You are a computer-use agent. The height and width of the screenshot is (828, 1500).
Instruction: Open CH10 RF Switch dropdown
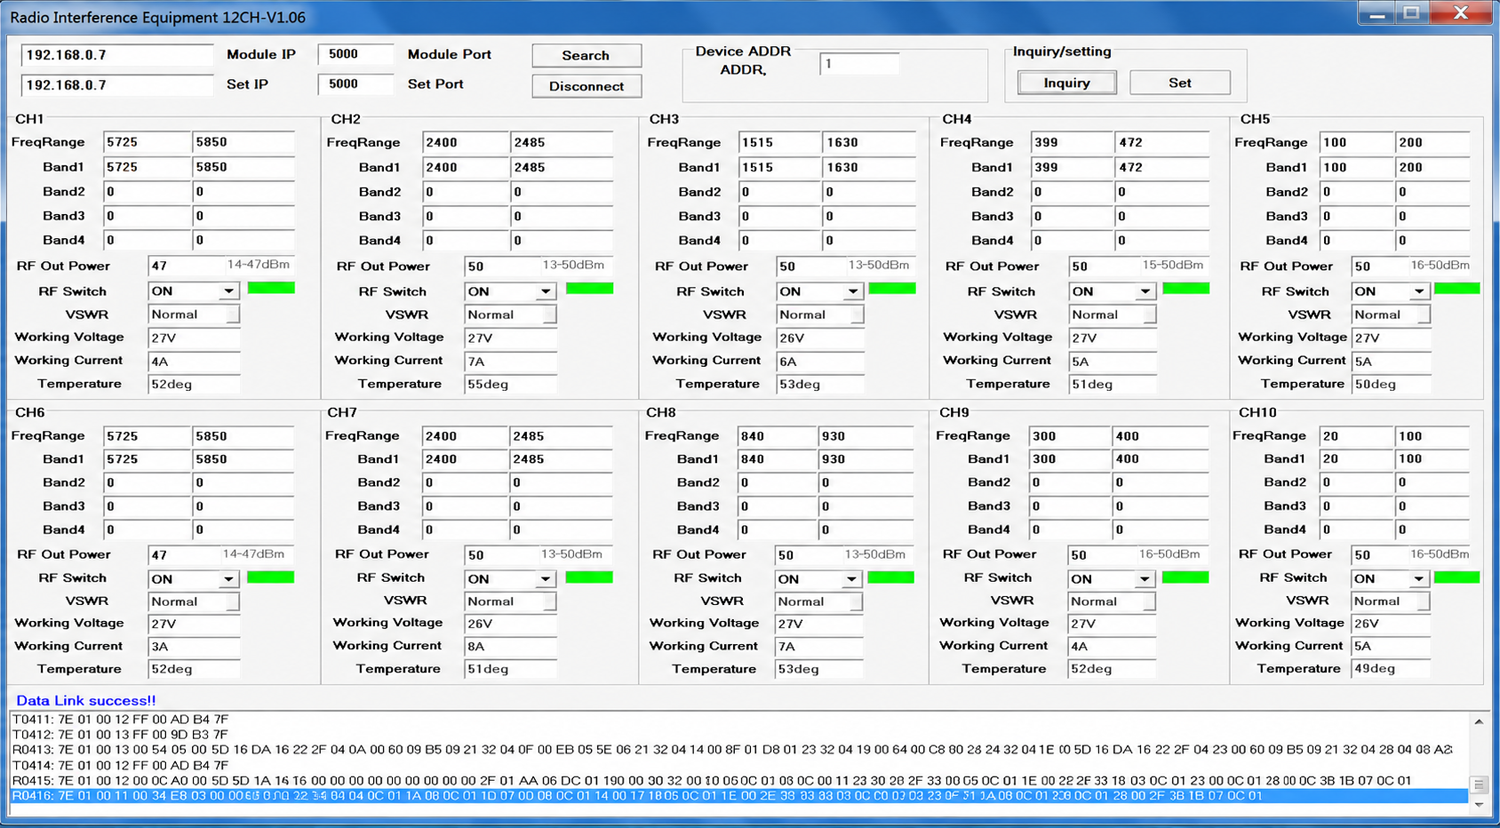pos(1419,579)
